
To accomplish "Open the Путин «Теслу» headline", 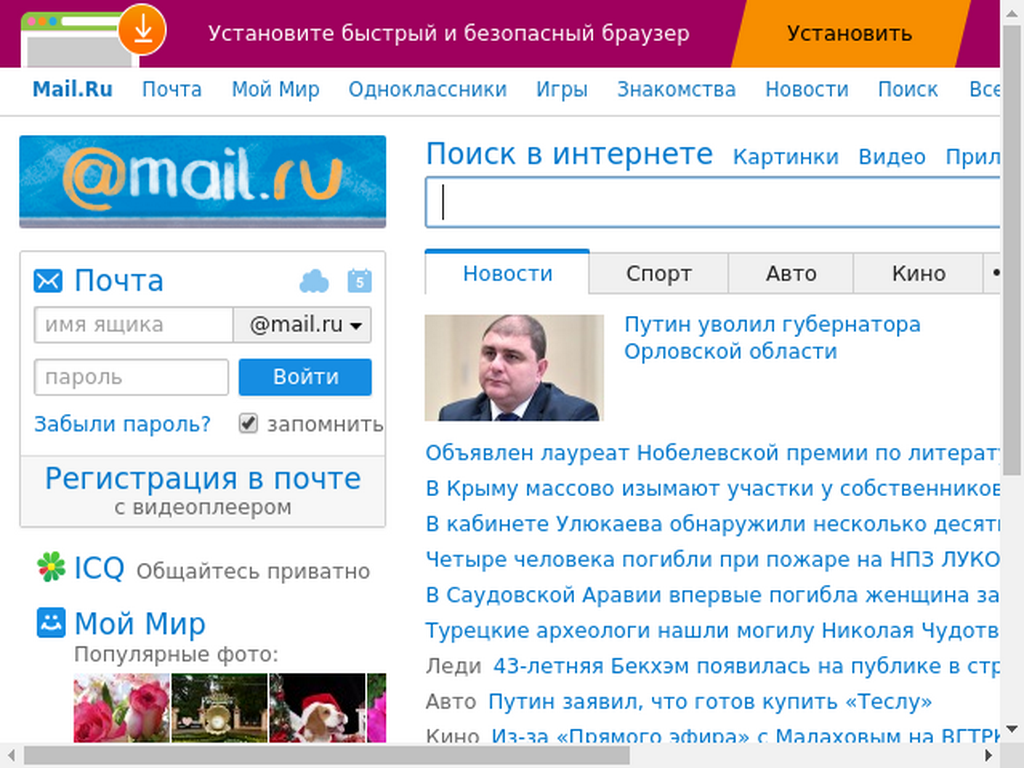I will [x=710, y=701].
